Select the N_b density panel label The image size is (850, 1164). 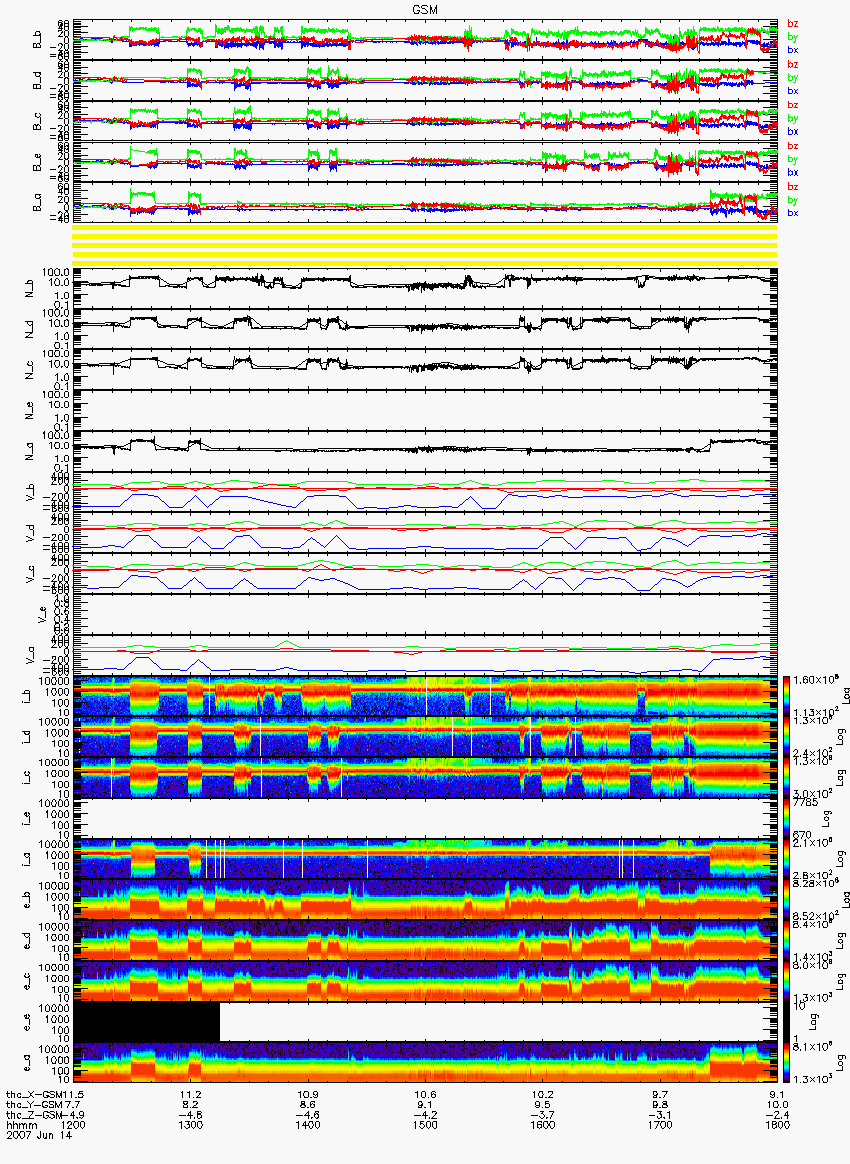pos(30,287)
